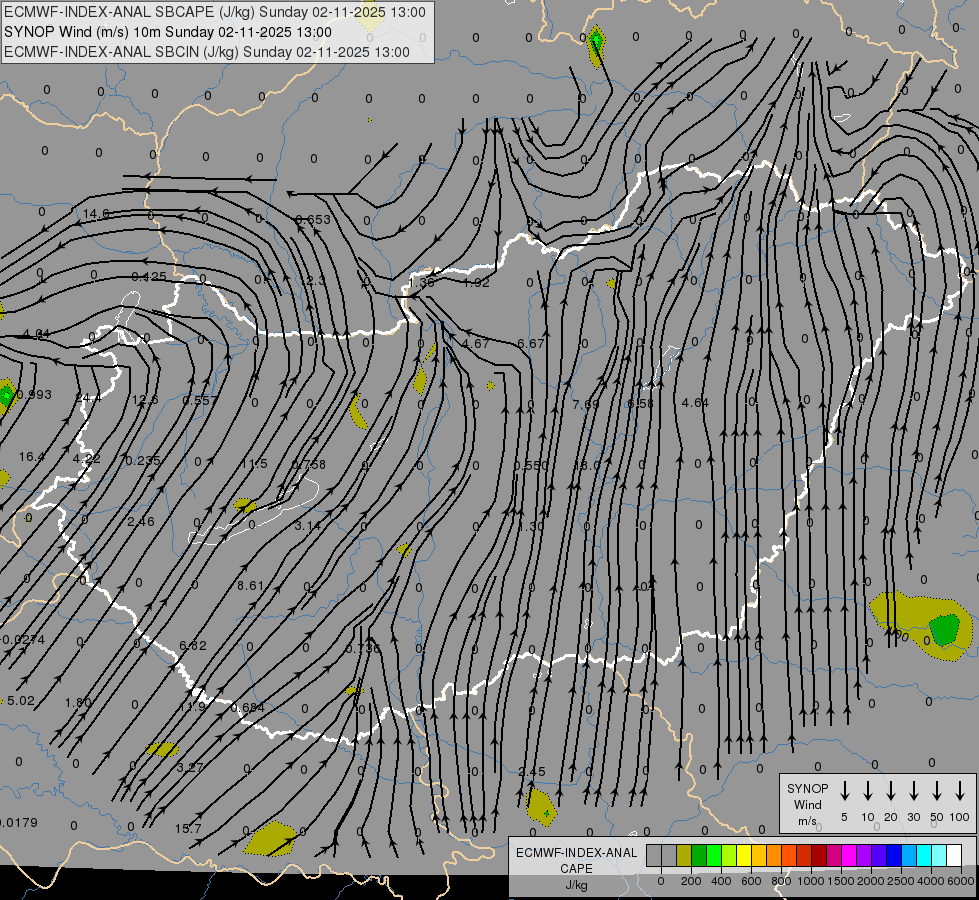Select the dark green CAPE legend swatch
The image size is (979, 900).
pos(699,856)
